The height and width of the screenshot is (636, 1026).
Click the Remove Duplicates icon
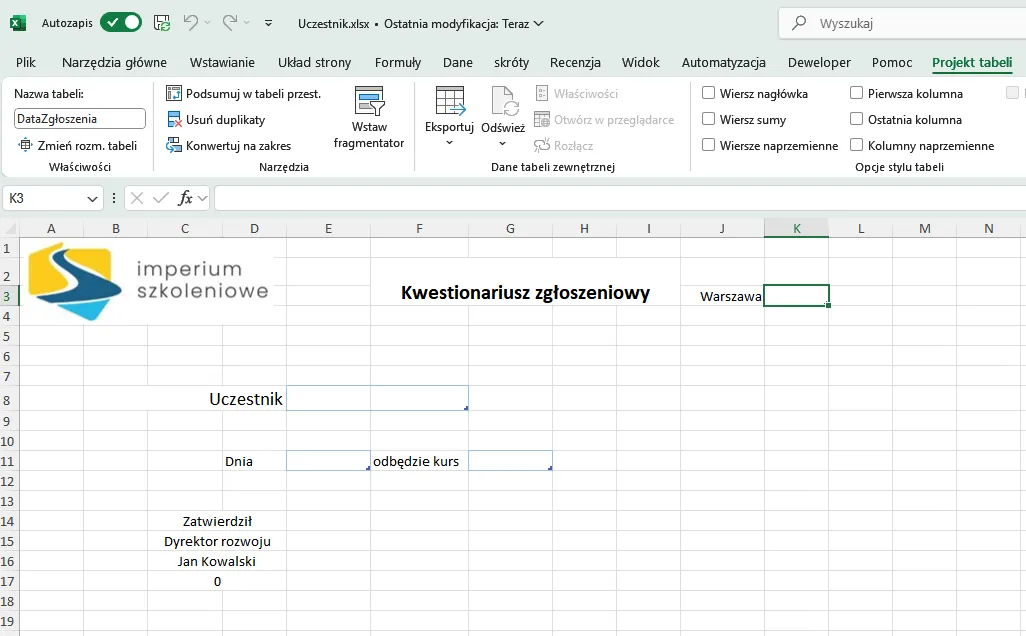tap(174, 120)
